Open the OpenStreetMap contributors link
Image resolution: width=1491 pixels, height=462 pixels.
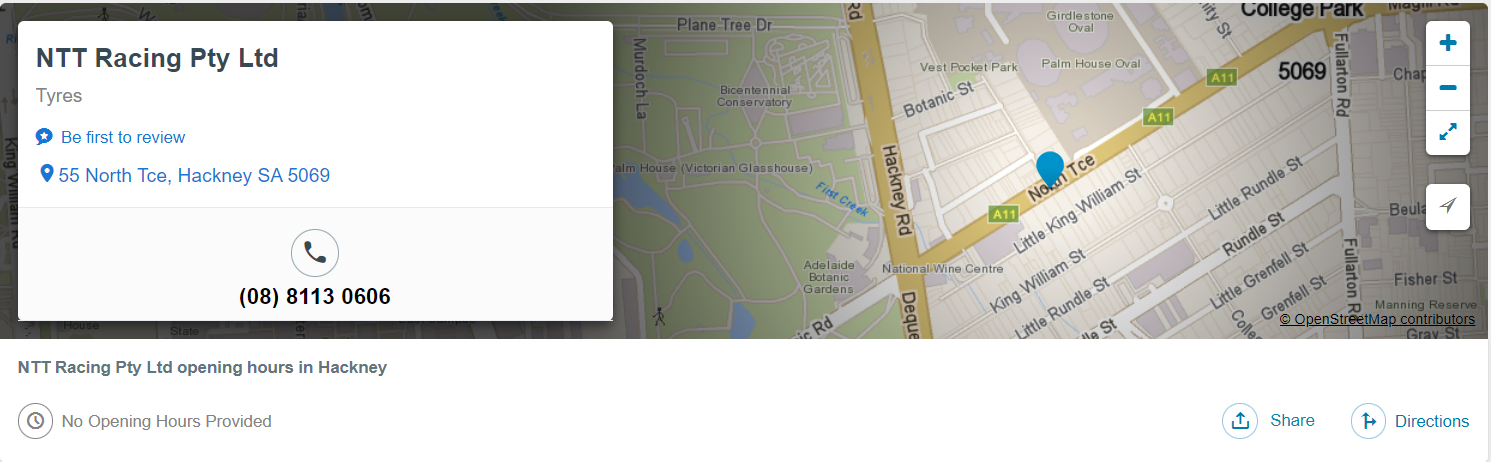pos(1377,319)
